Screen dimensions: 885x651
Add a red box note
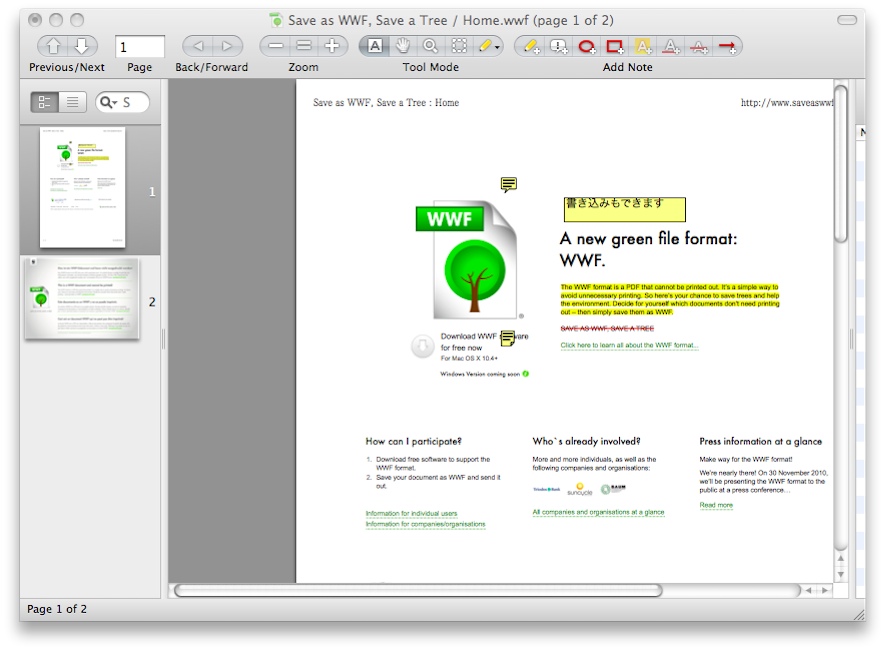615,46
